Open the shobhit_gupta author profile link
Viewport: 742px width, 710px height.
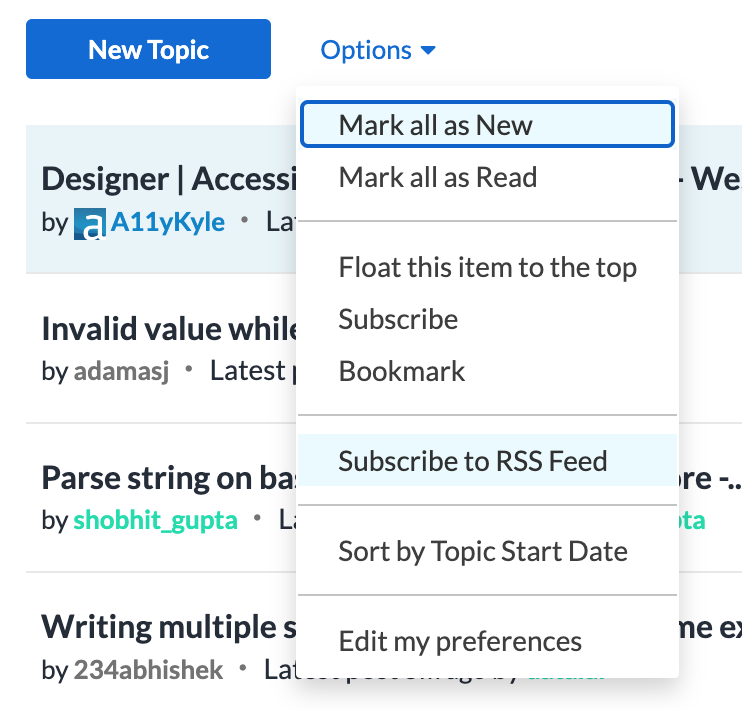pyautogui.click(x=155, y=521)
